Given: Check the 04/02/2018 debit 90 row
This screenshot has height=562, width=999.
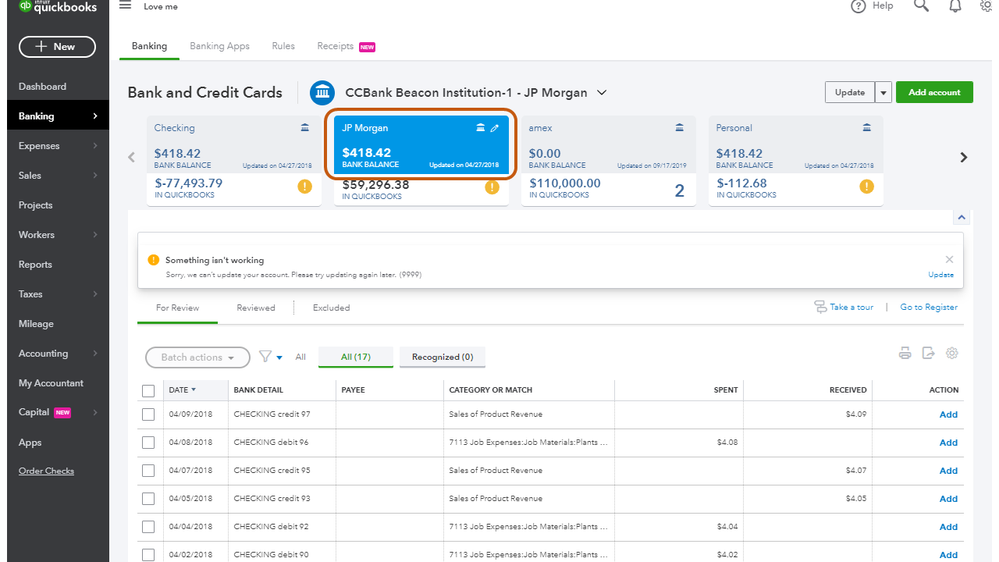Looking at the screenshot, I should (x=148, y=555).
